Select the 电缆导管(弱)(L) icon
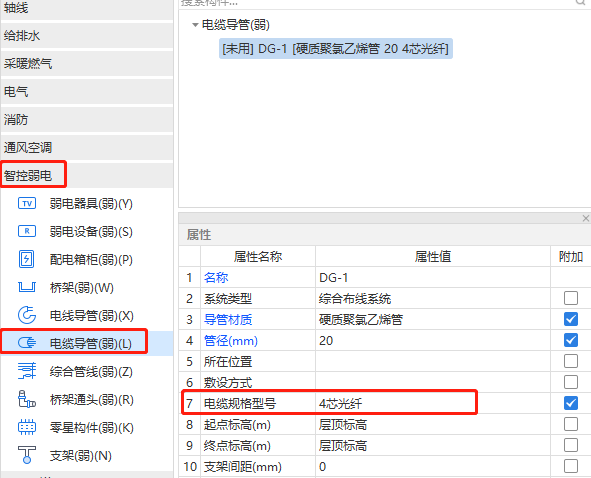 pyautogui.click(x=27, y=343)
